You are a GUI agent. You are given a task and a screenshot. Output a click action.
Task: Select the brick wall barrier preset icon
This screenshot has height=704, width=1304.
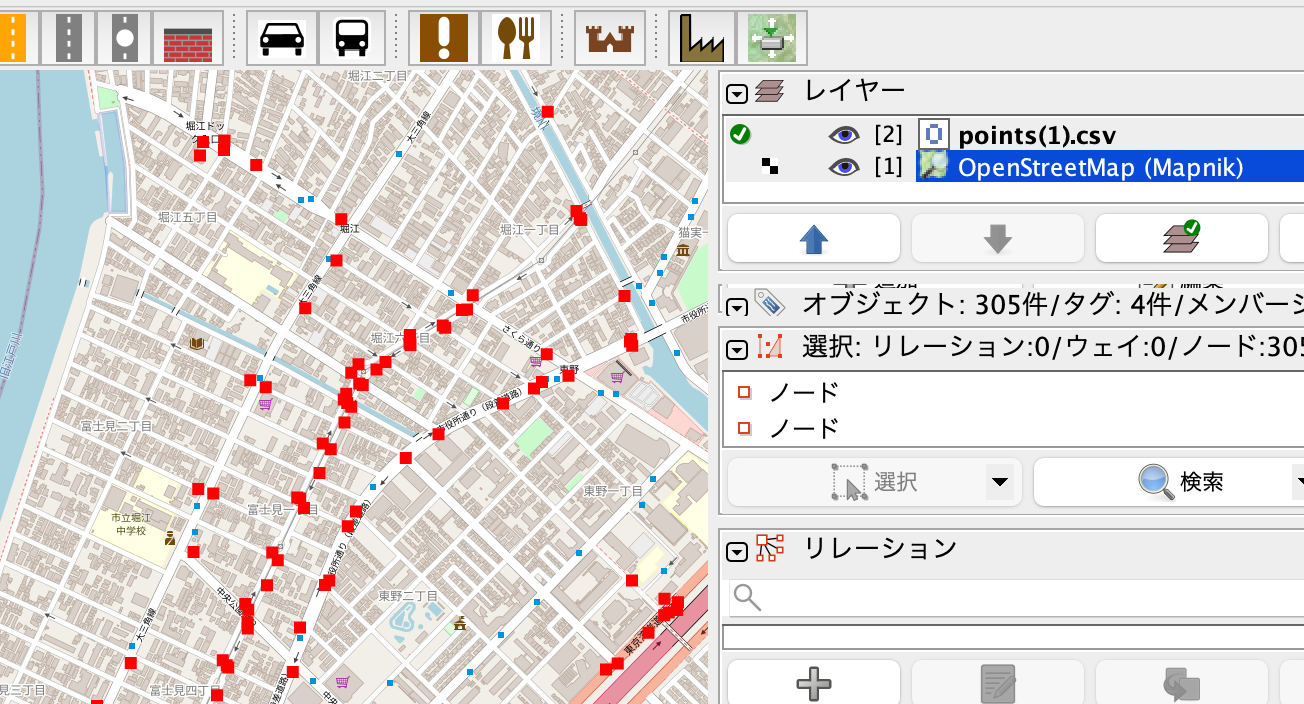188,37
